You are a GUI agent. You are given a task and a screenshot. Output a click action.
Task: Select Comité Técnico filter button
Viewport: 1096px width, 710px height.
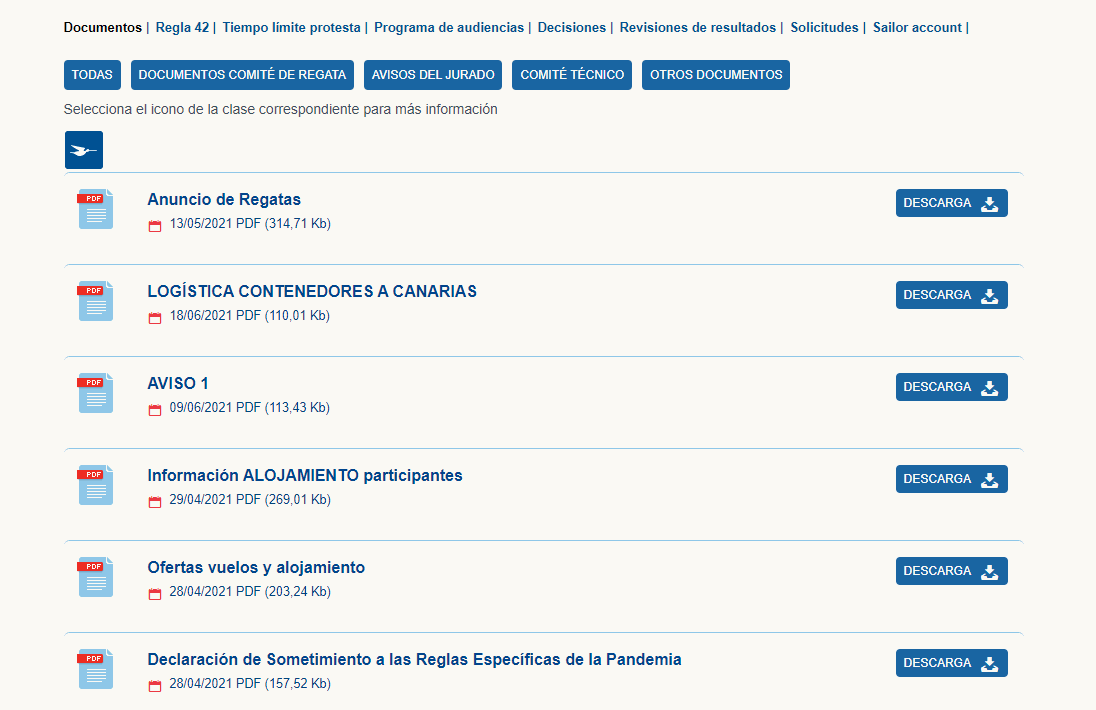pos(572,75)
